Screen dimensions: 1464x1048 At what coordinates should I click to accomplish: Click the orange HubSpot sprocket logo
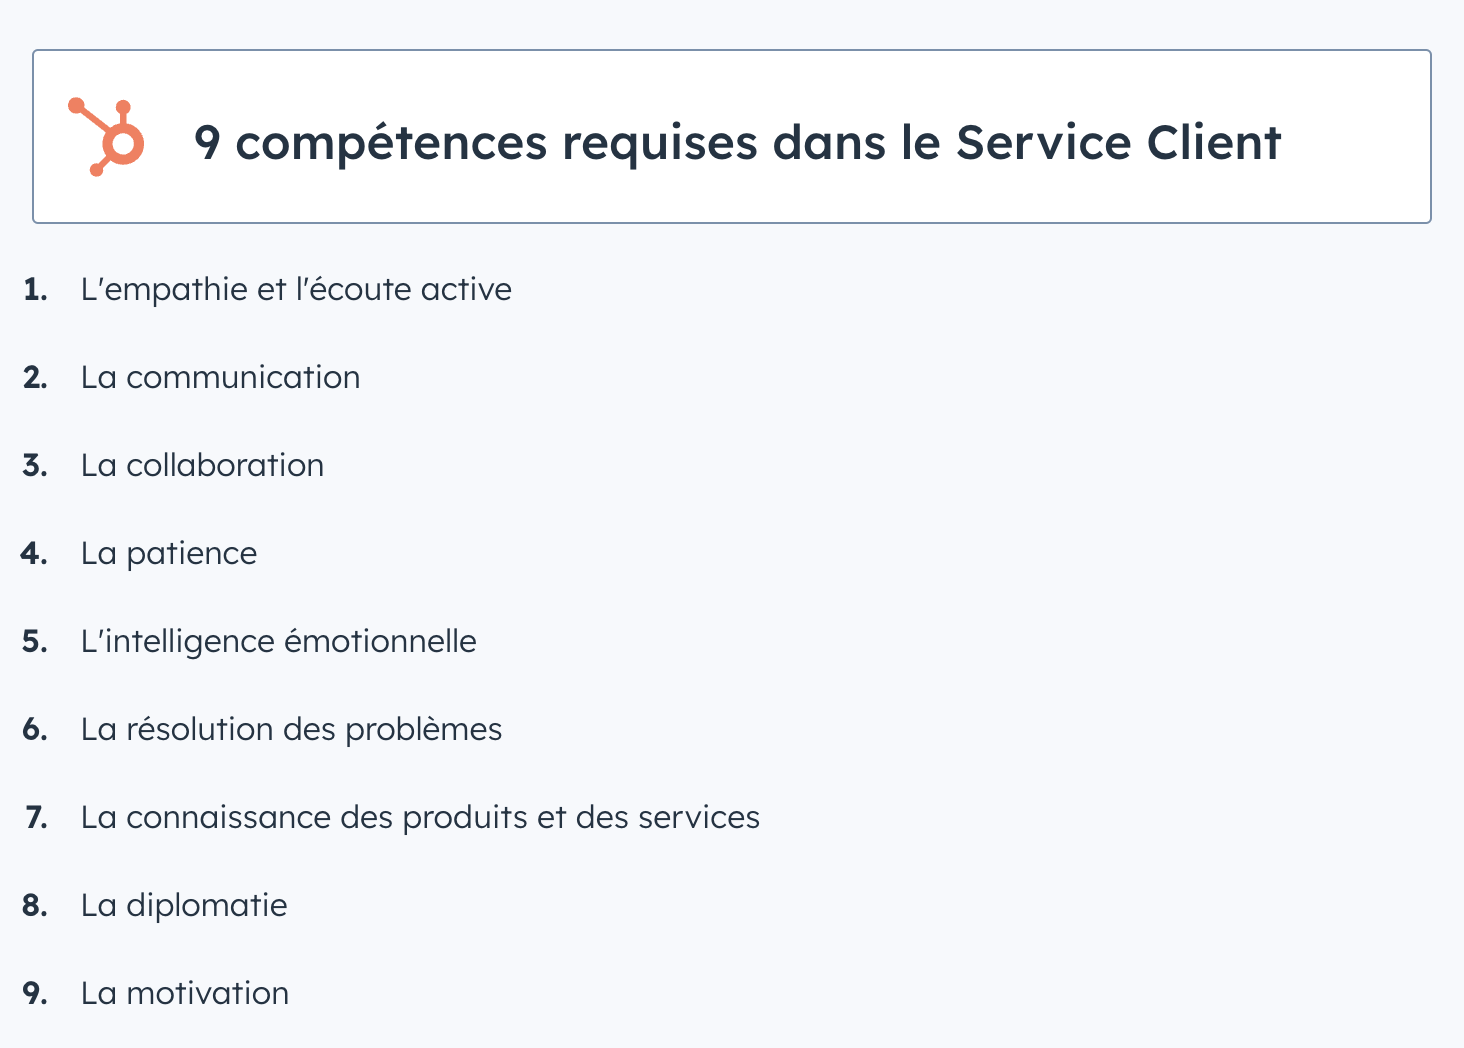pos(107,137)
